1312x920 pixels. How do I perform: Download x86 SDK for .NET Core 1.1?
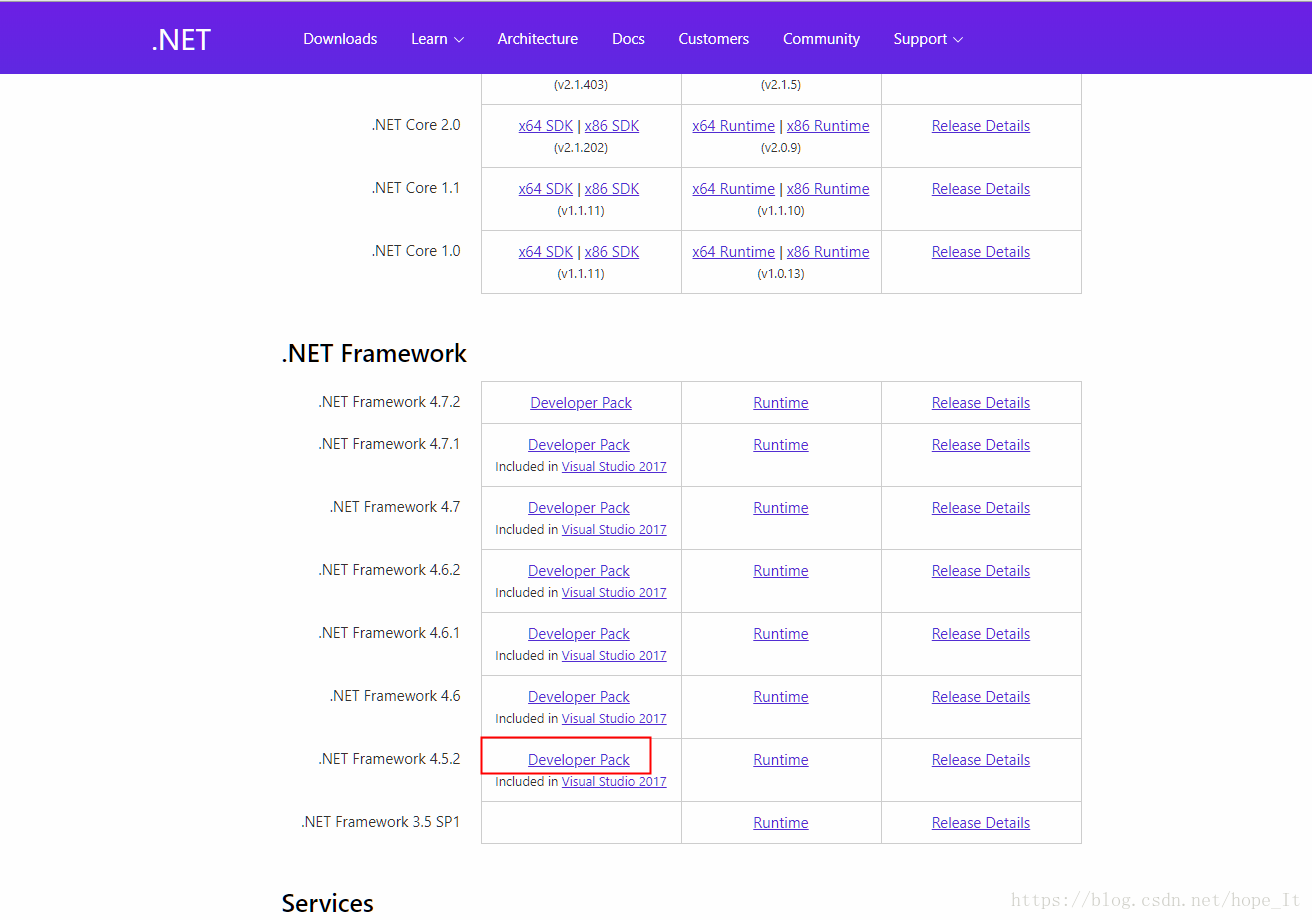(612, 189)
